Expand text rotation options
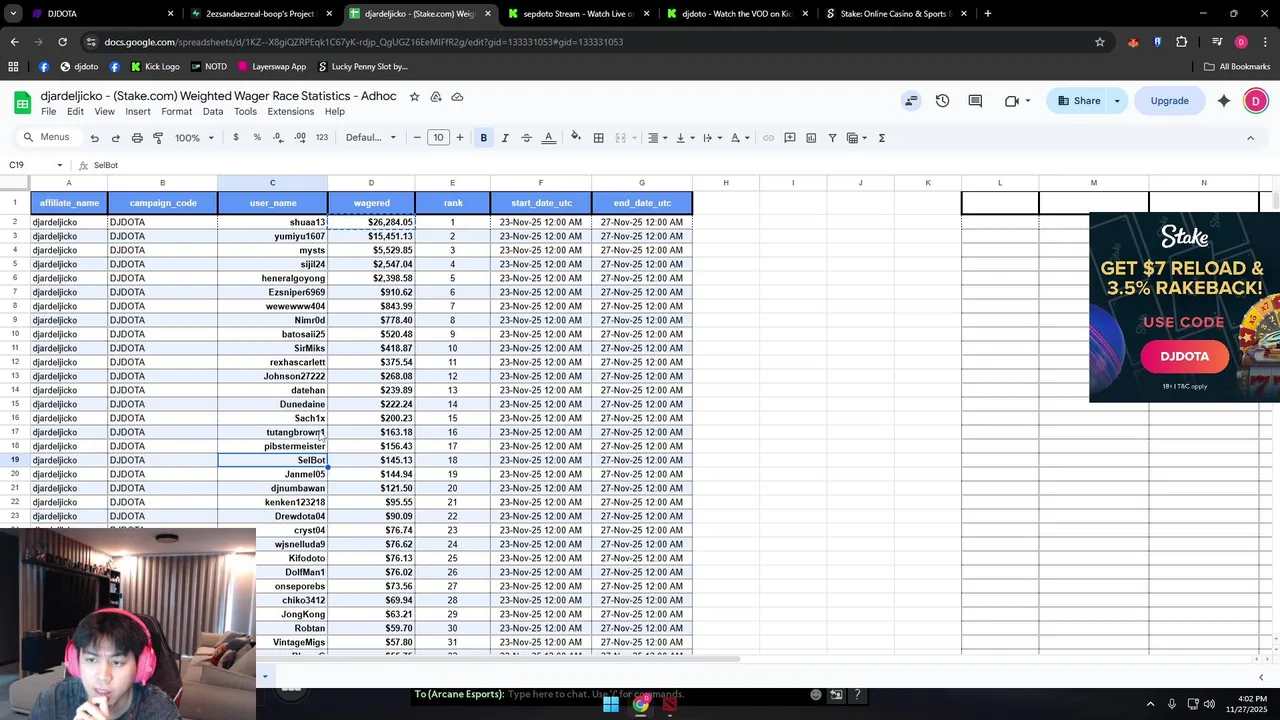 pyautogui.click(x=740, y=138)
